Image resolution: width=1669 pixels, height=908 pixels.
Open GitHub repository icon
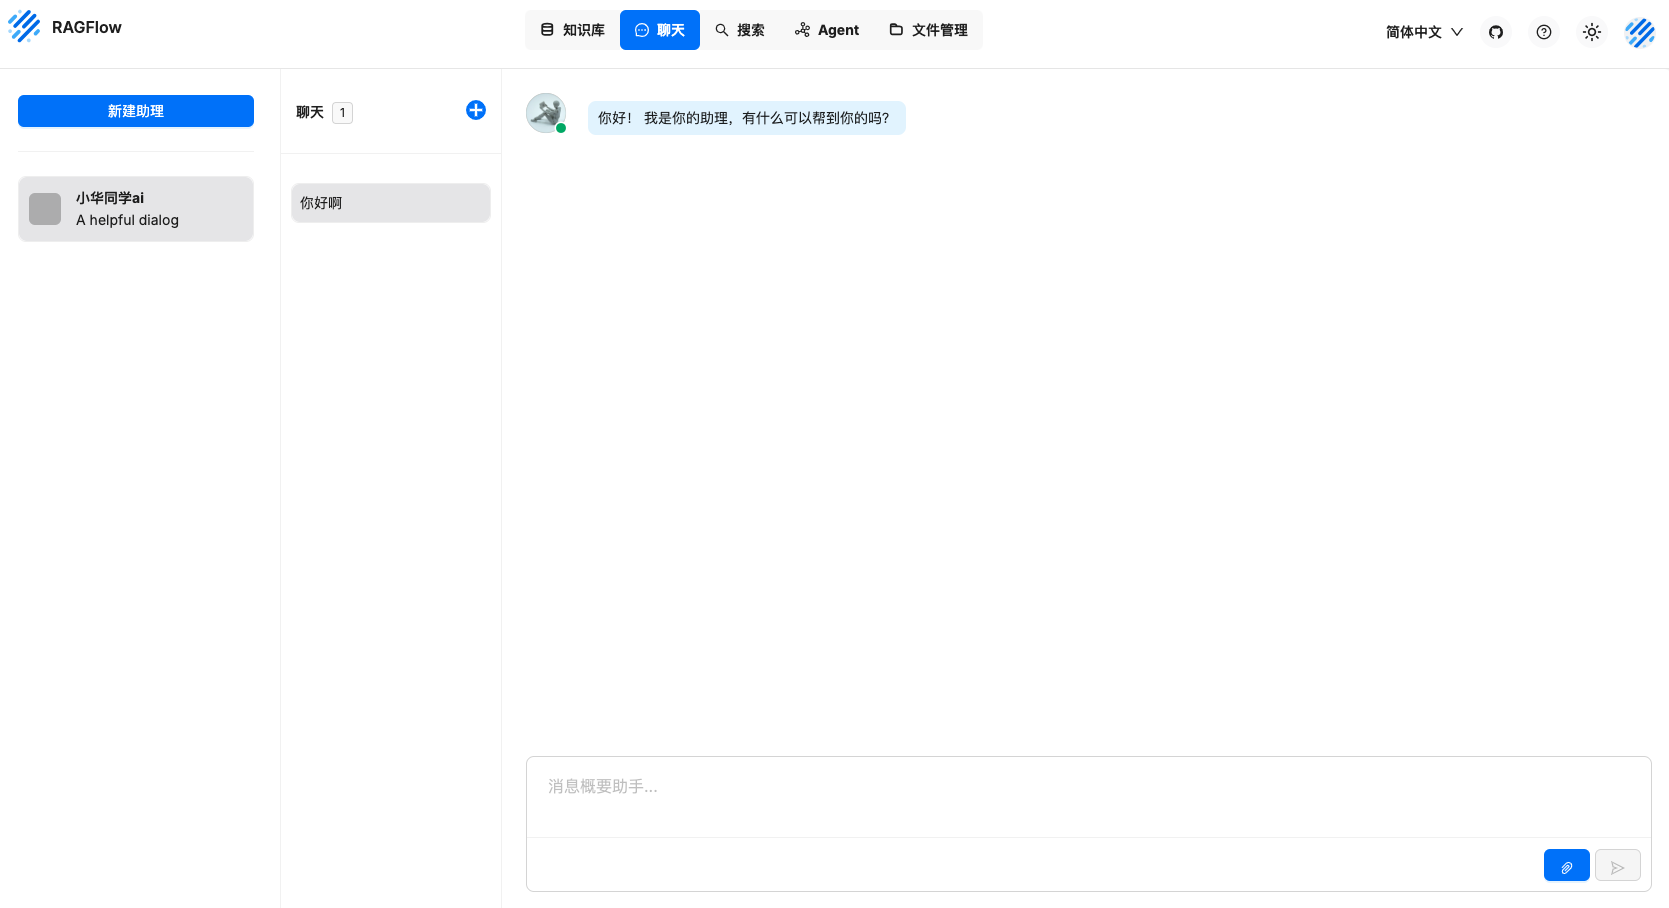(1496, 32)
